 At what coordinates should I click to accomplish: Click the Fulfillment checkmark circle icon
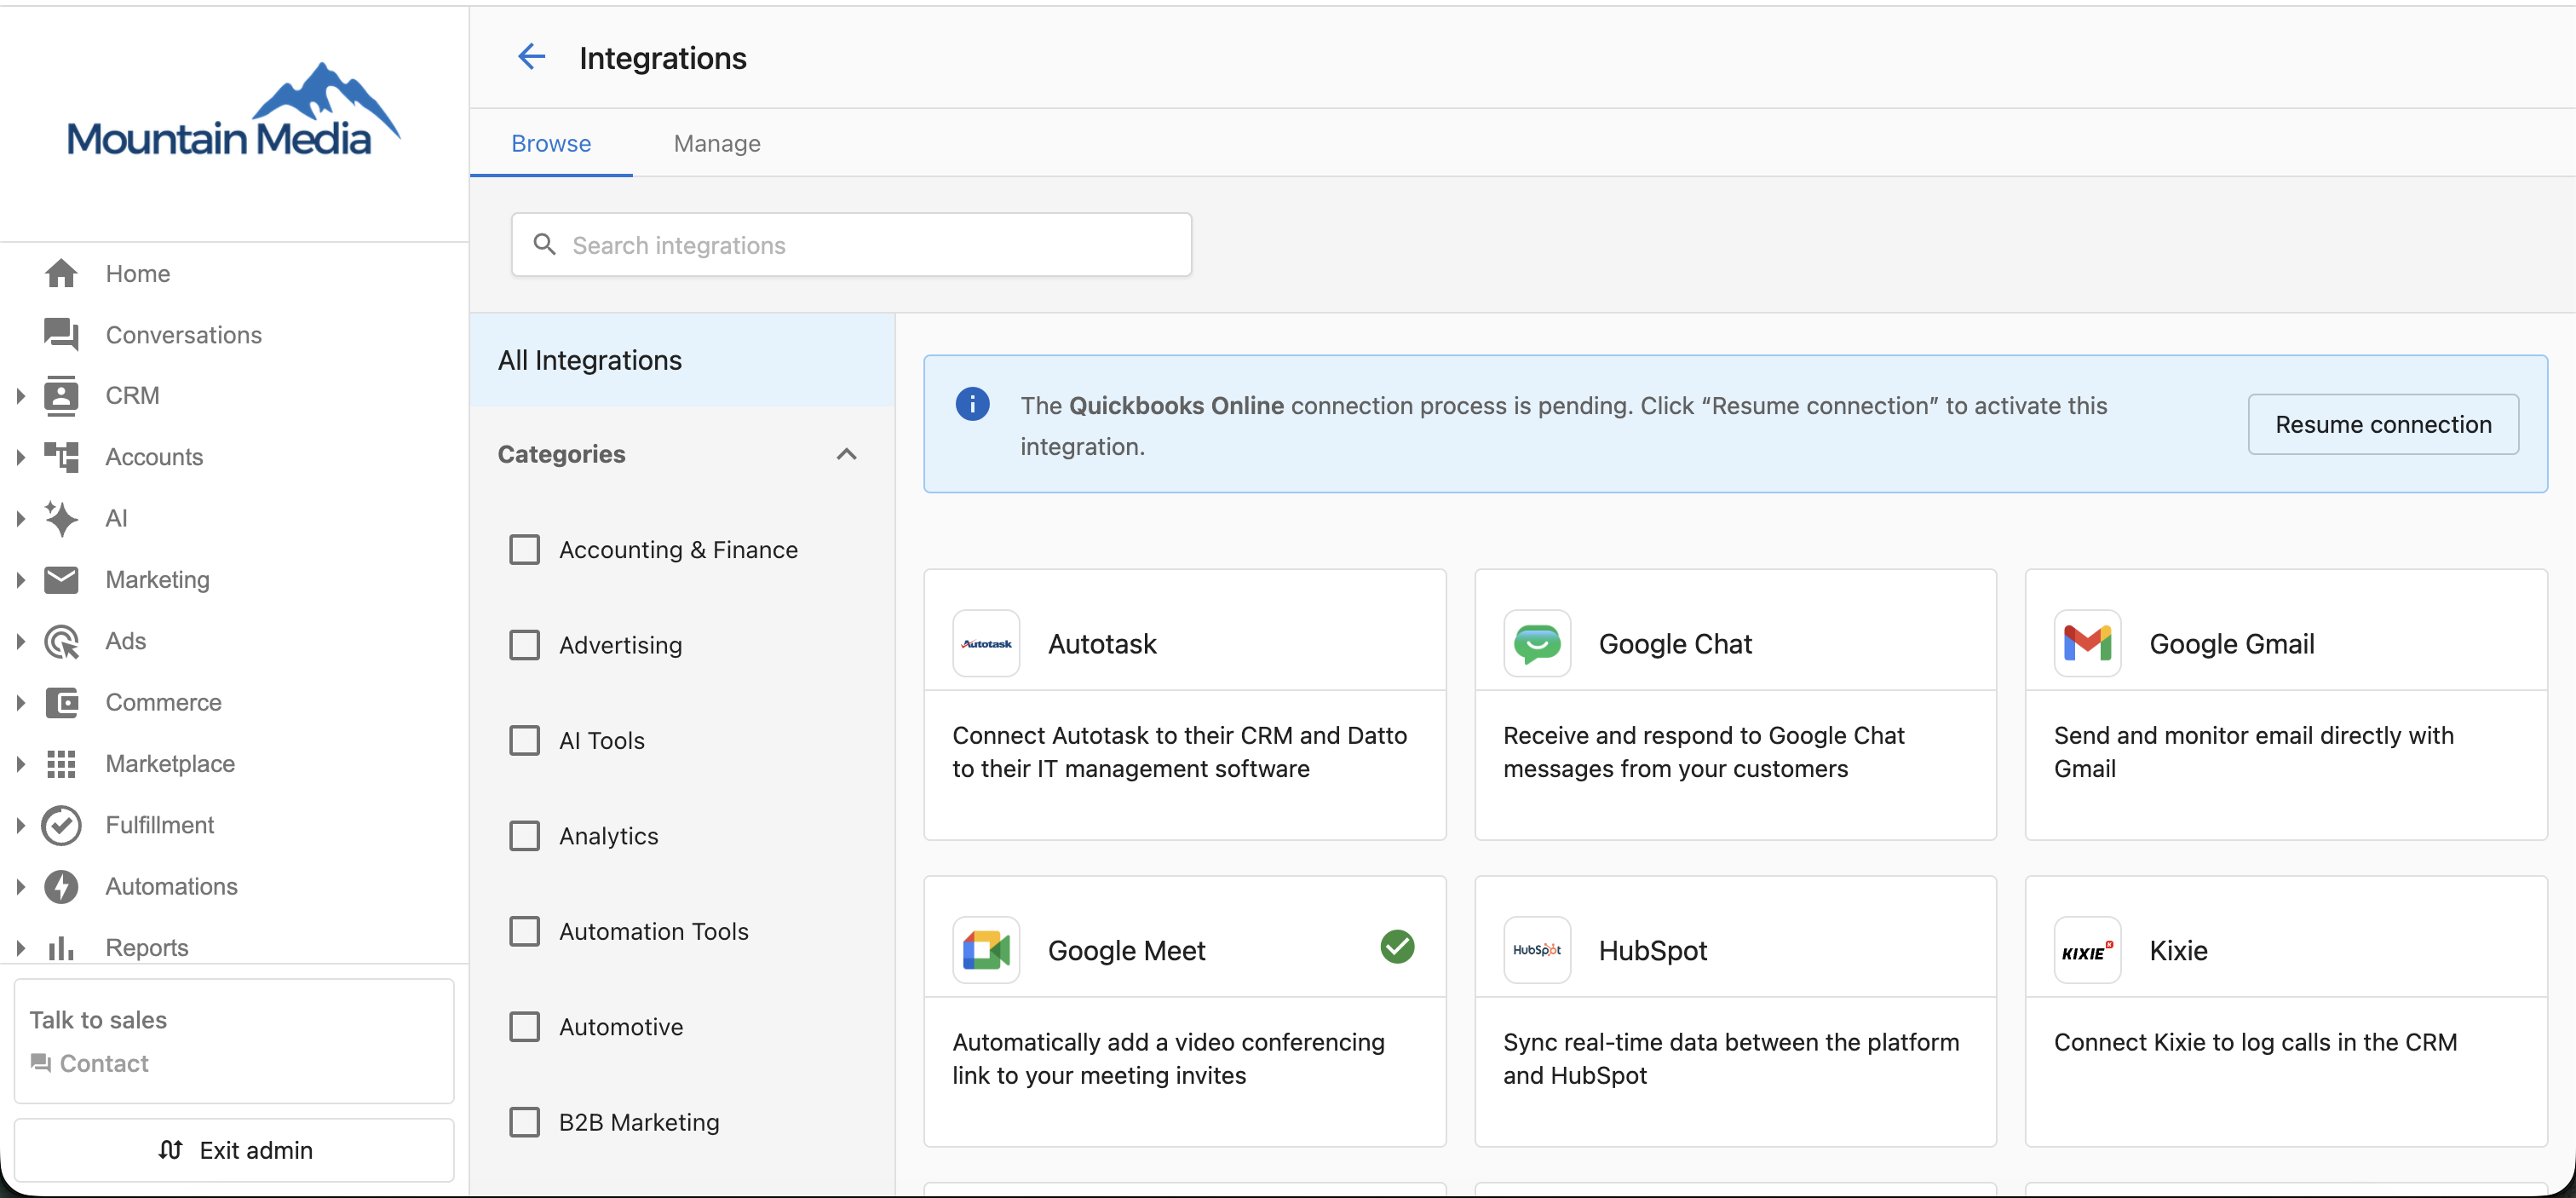tap(61, 825)
